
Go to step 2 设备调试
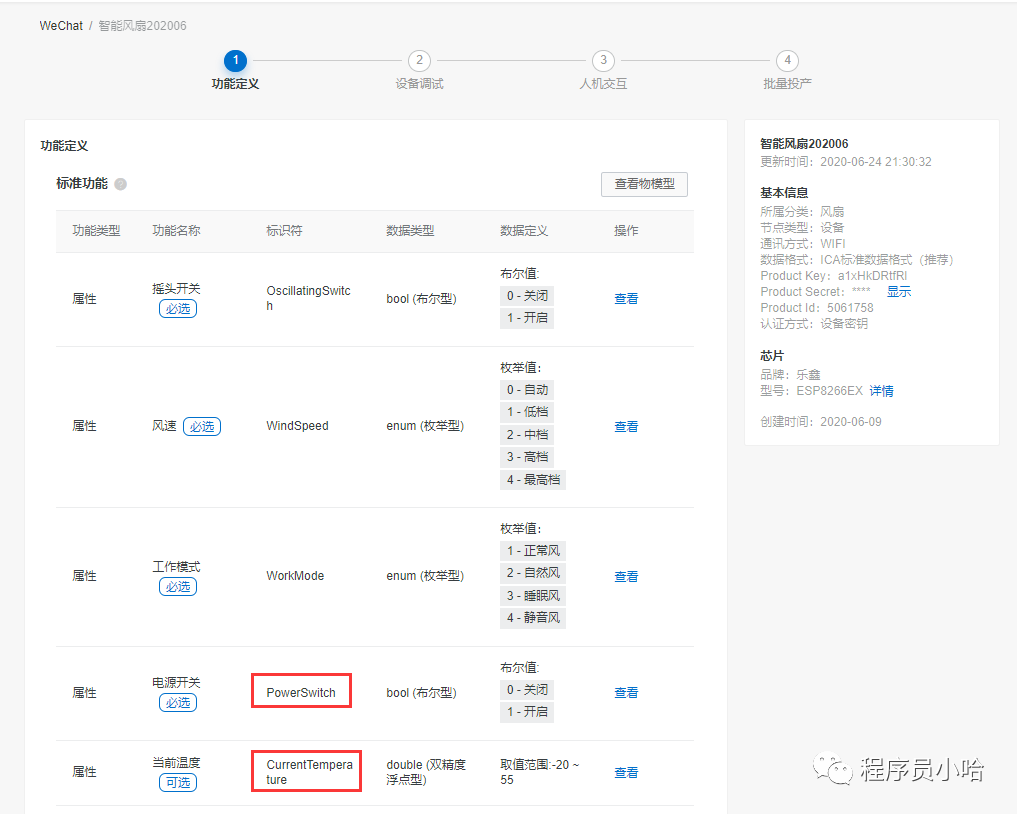click(419, 61)
